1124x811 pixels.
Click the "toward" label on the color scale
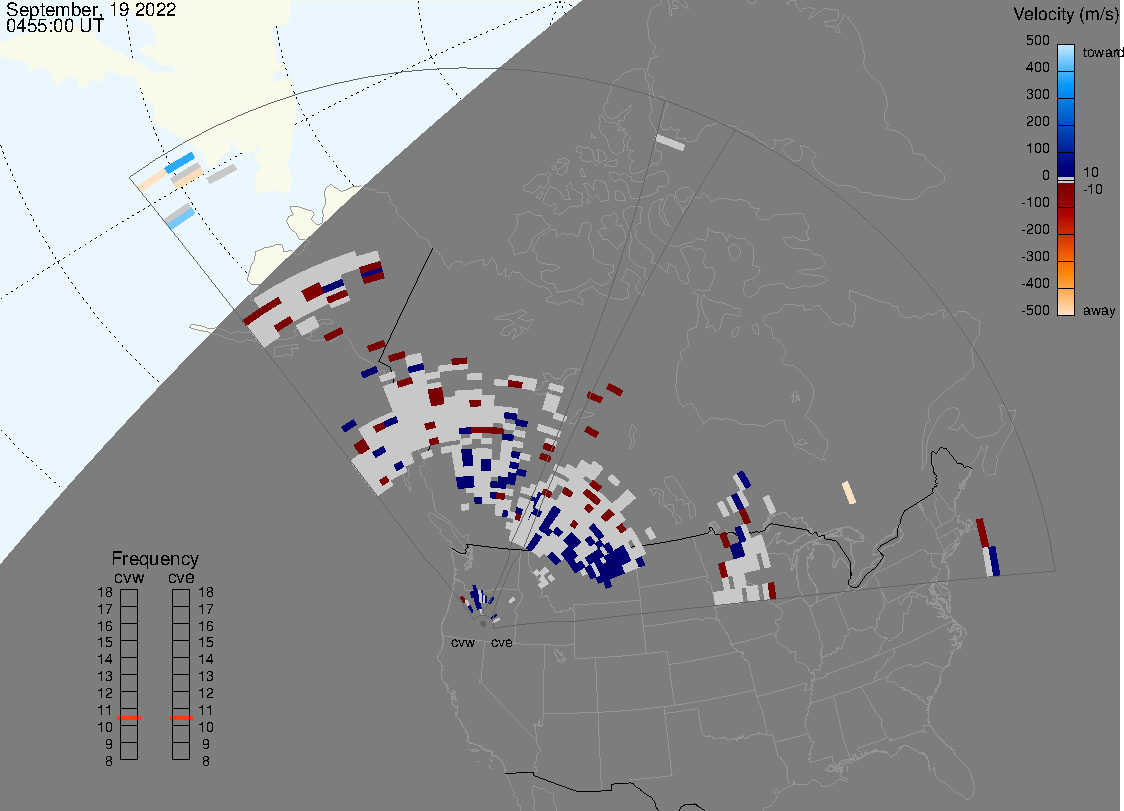tap(1102, 52)
